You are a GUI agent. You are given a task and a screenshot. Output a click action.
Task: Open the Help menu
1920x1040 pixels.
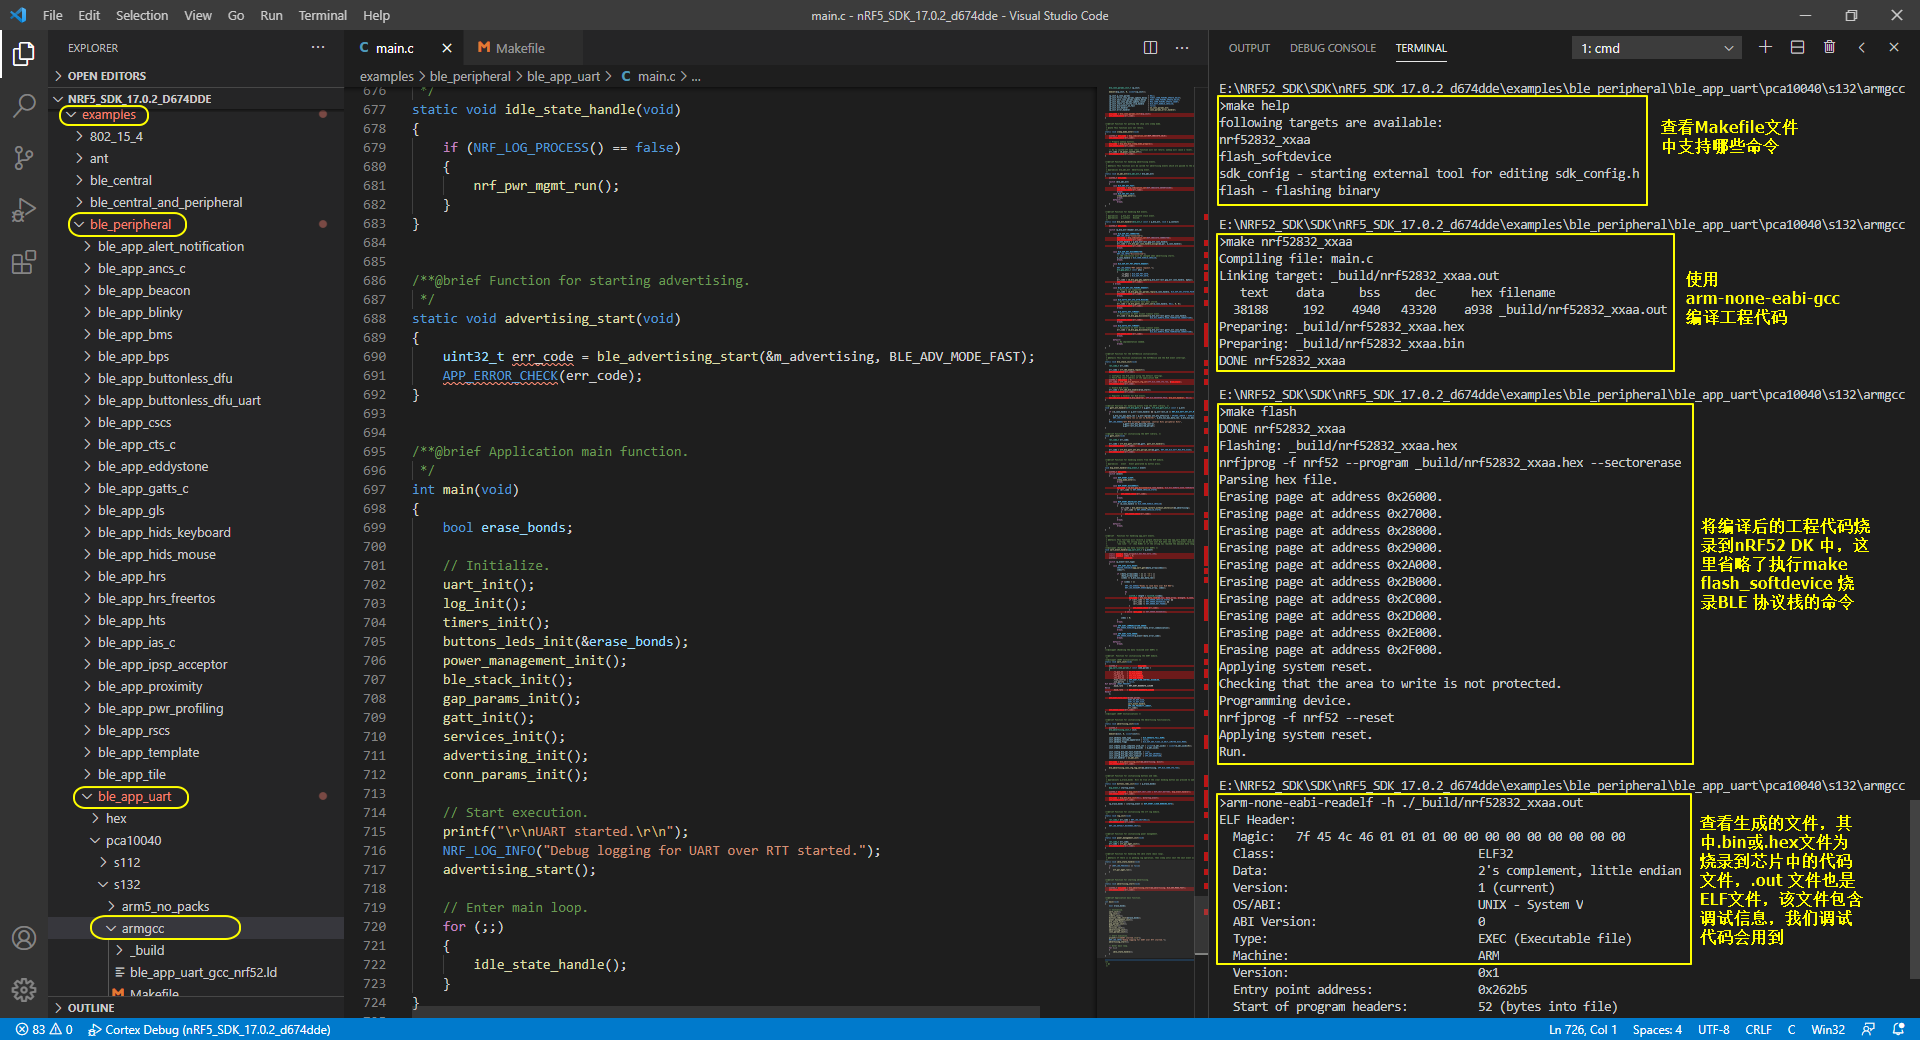coord(377,15)
